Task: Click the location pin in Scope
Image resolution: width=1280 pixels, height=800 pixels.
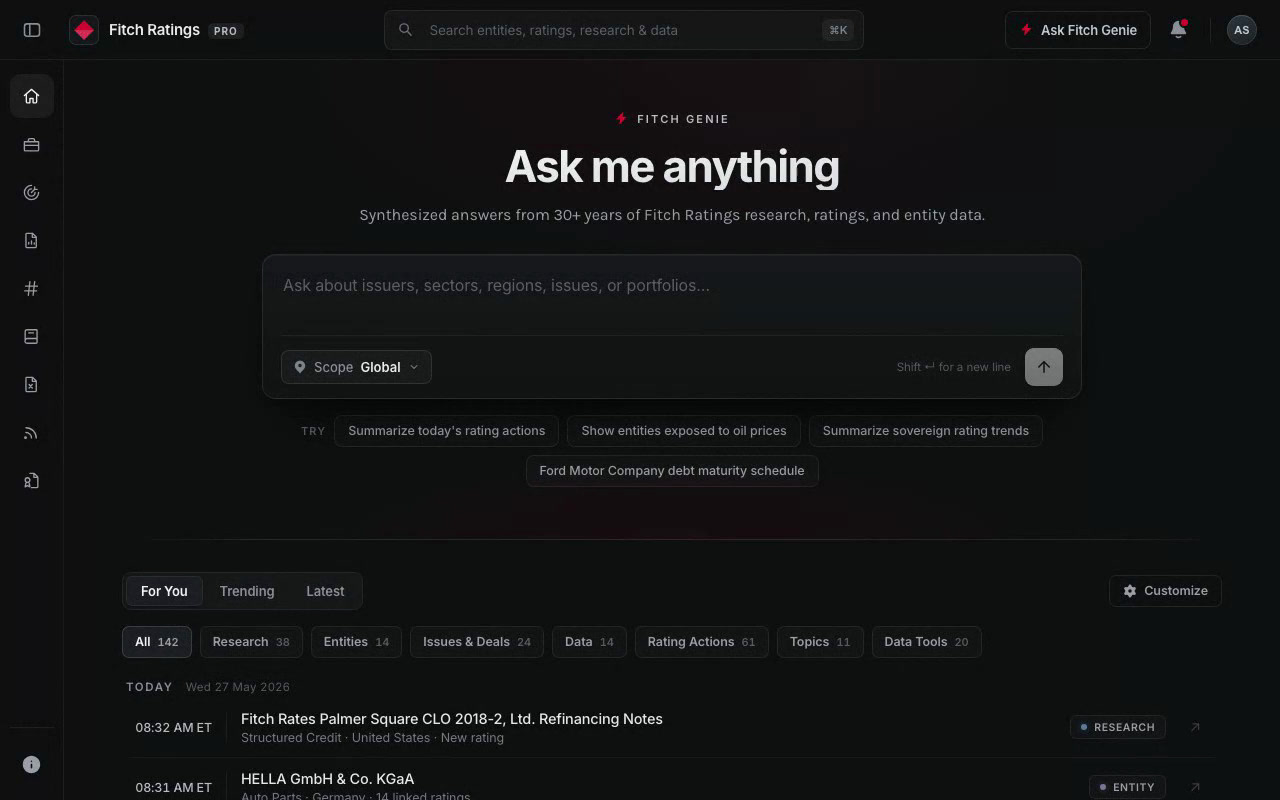Action: tap(299, 367)
